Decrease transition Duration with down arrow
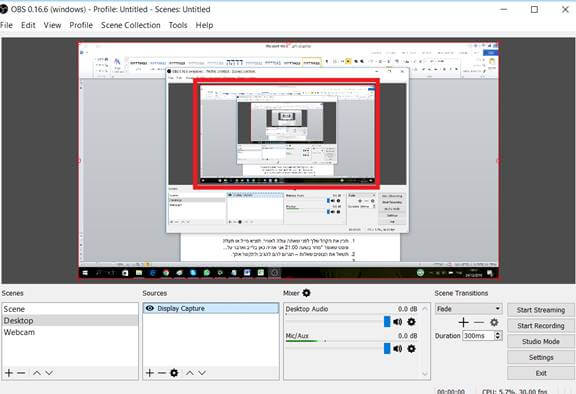The image size is (576, 394). point(498,338)
